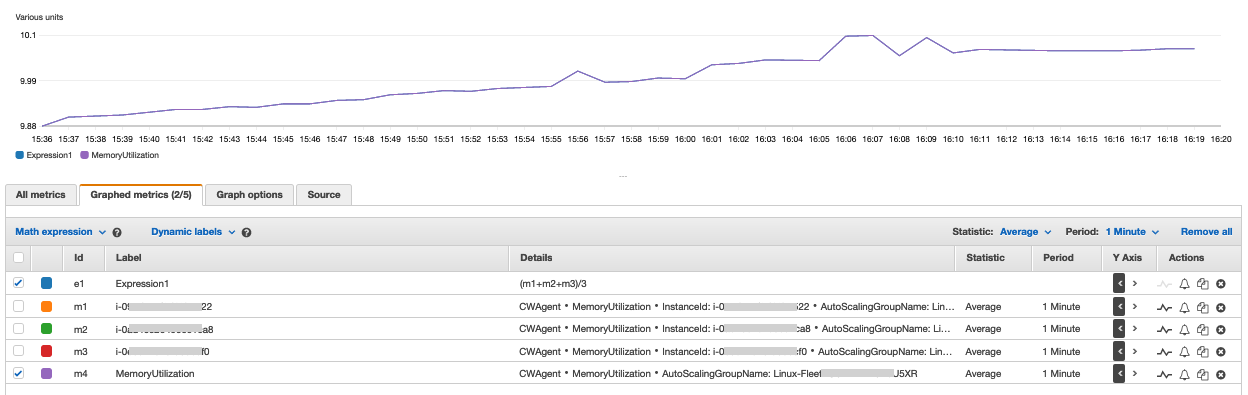The height and width of the screenshot is (395, 1248).
Task: Open the Math expression dropdown
Action: click(61, 232)
